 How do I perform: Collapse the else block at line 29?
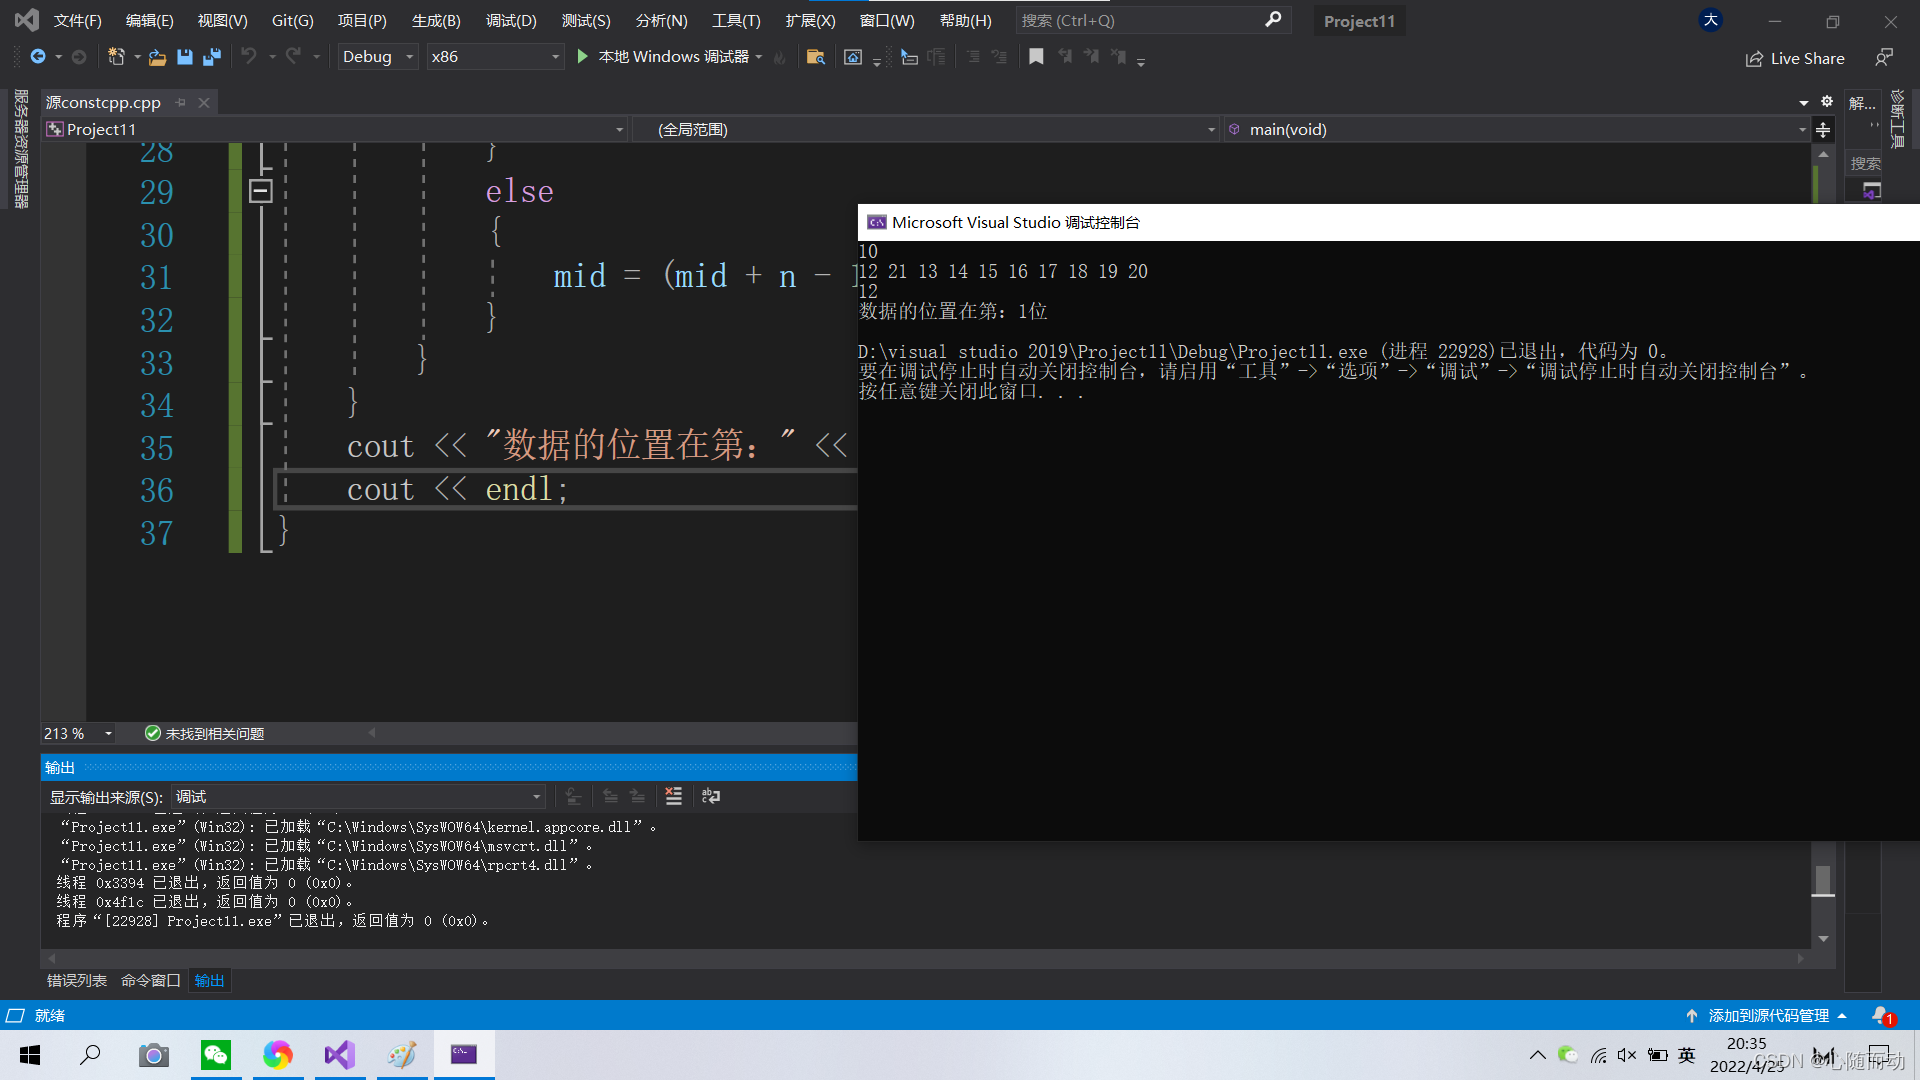click(261, 191)
